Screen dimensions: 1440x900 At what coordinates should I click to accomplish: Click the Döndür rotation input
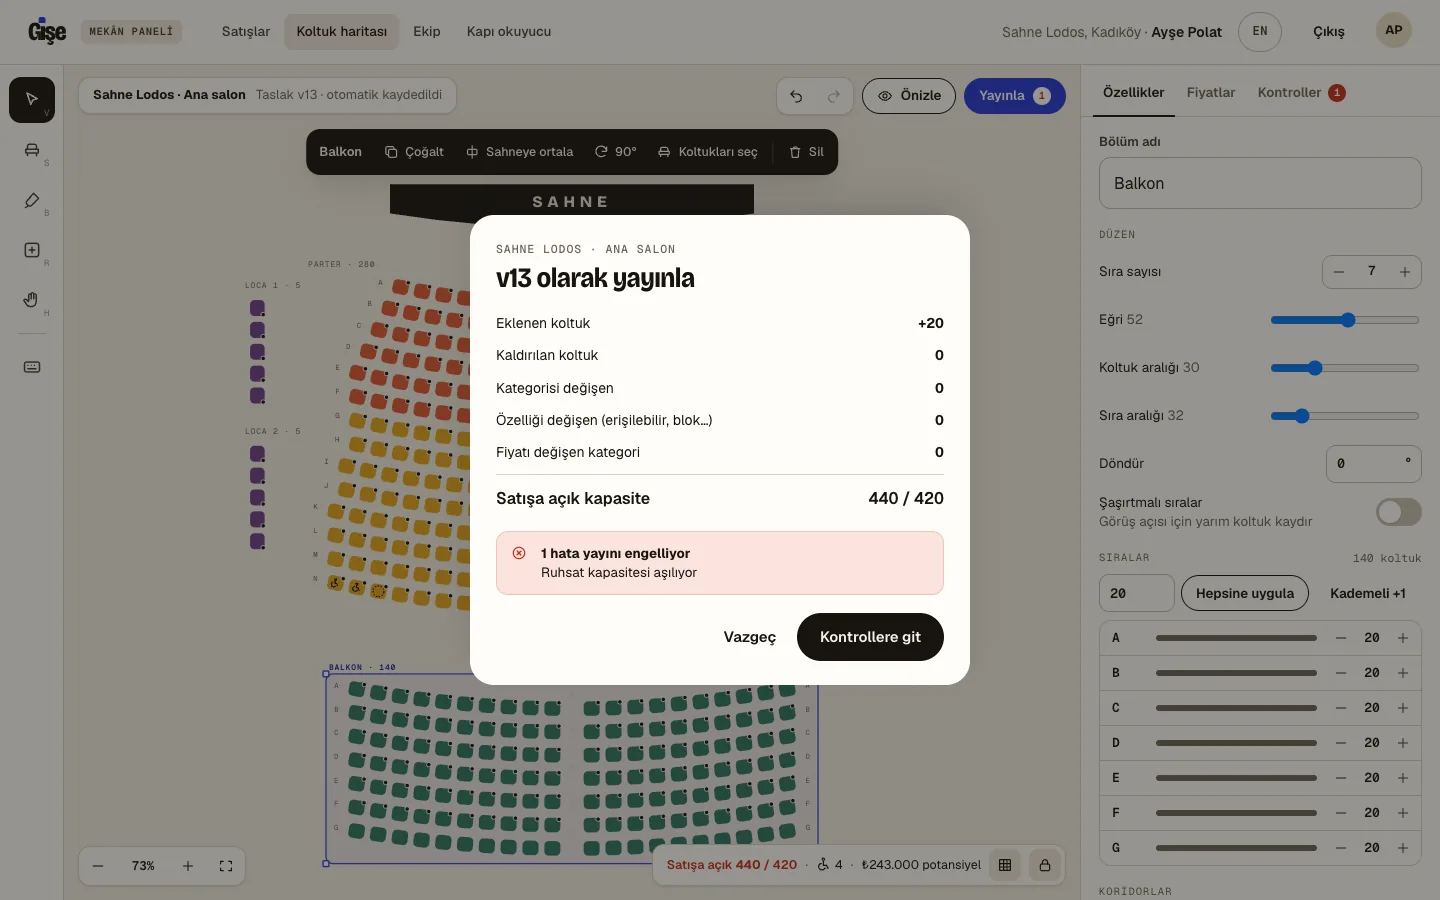pyautogui.click(x=1374, y=464)
